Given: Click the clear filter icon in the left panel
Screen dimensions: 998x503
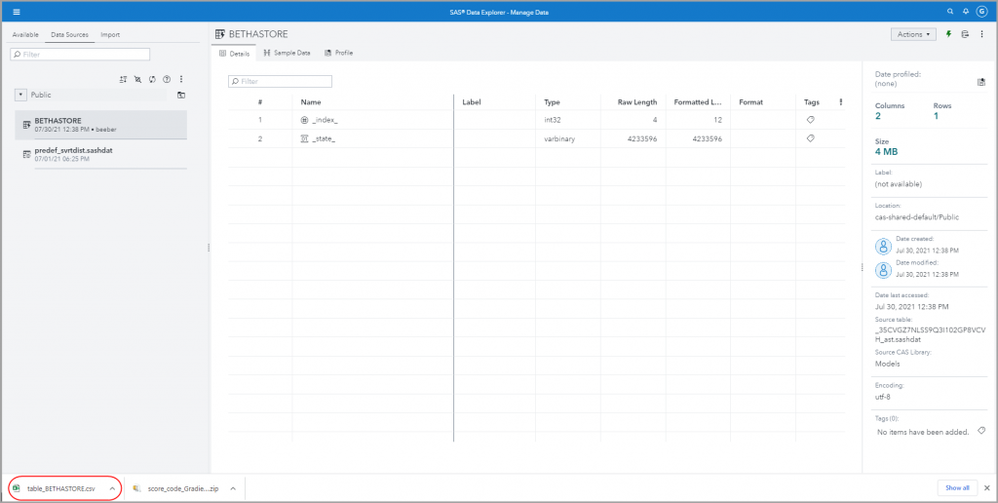Looking at the screenshot, I should [137, 80].
